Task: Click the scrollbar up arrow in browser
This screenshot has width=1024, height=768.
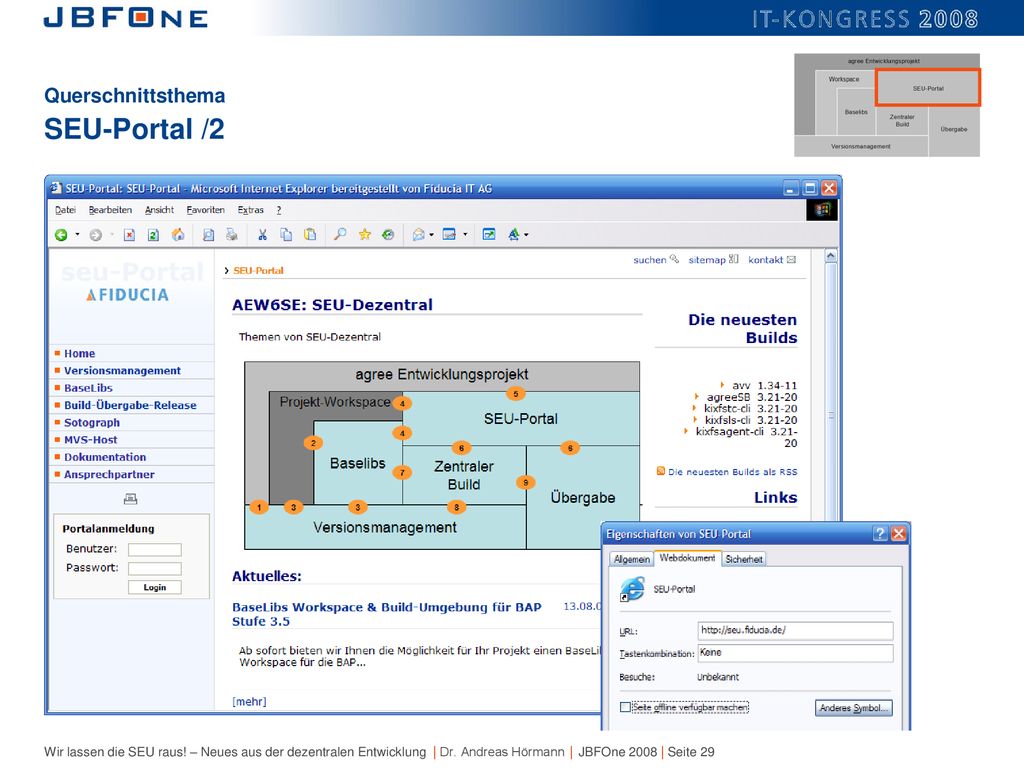Action: [x=831, y=256]
